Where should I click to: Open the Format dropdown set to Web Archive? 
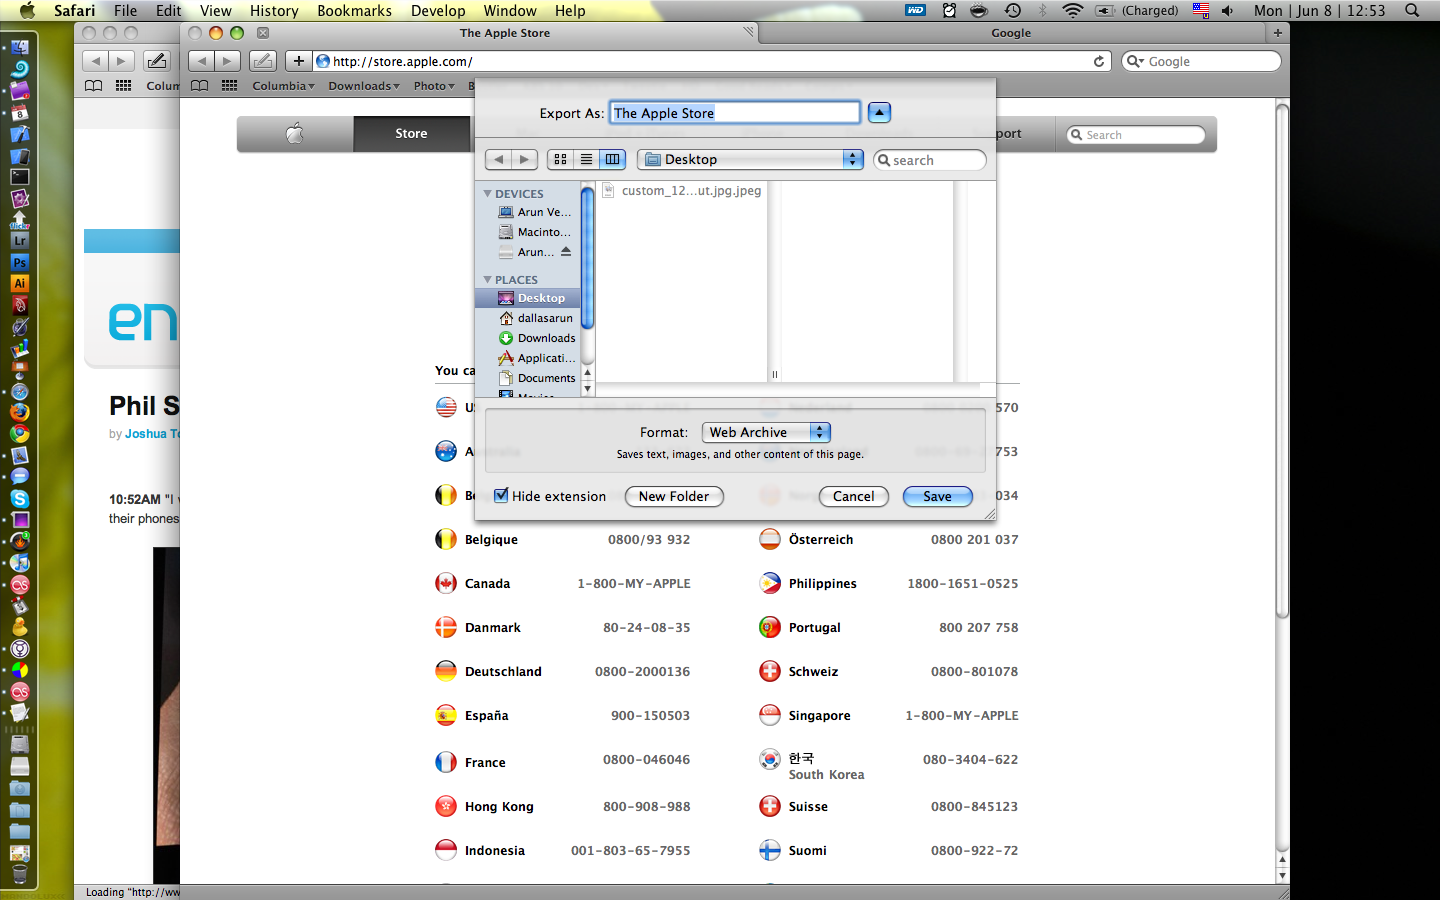coord(766,432)
